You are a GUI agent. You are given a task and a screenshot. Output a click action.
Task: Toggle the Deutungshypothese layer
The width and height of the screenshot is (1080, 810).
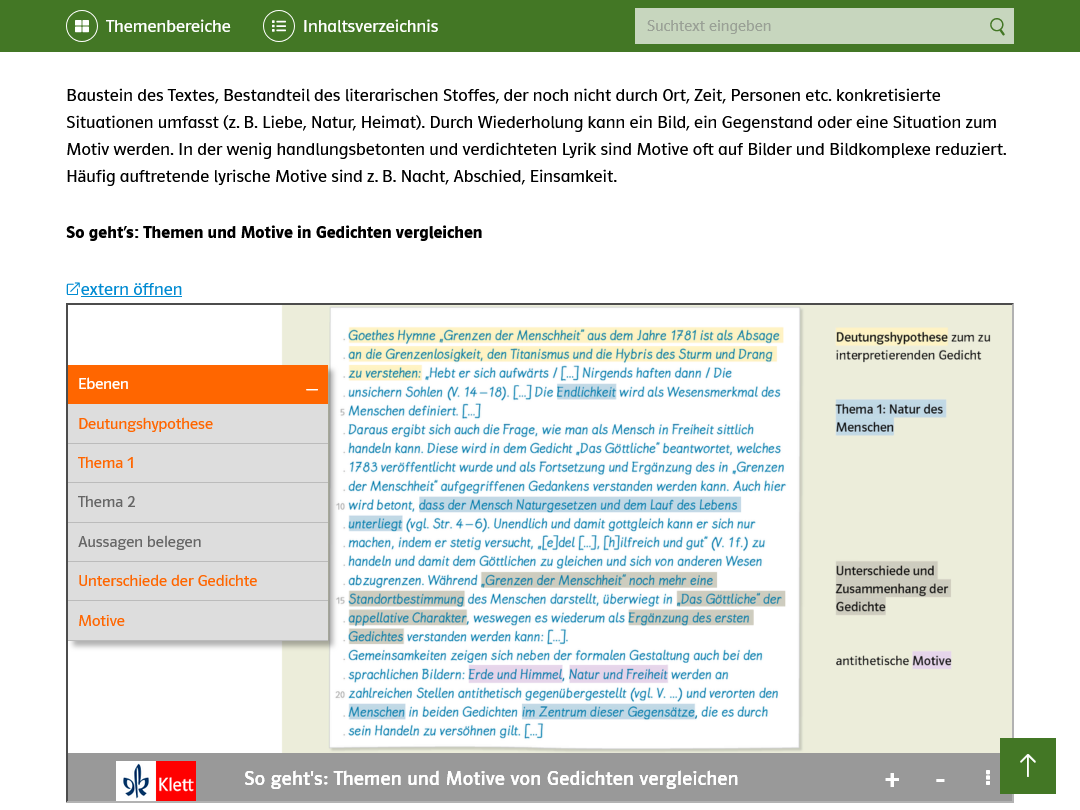(x=198, y=424)
